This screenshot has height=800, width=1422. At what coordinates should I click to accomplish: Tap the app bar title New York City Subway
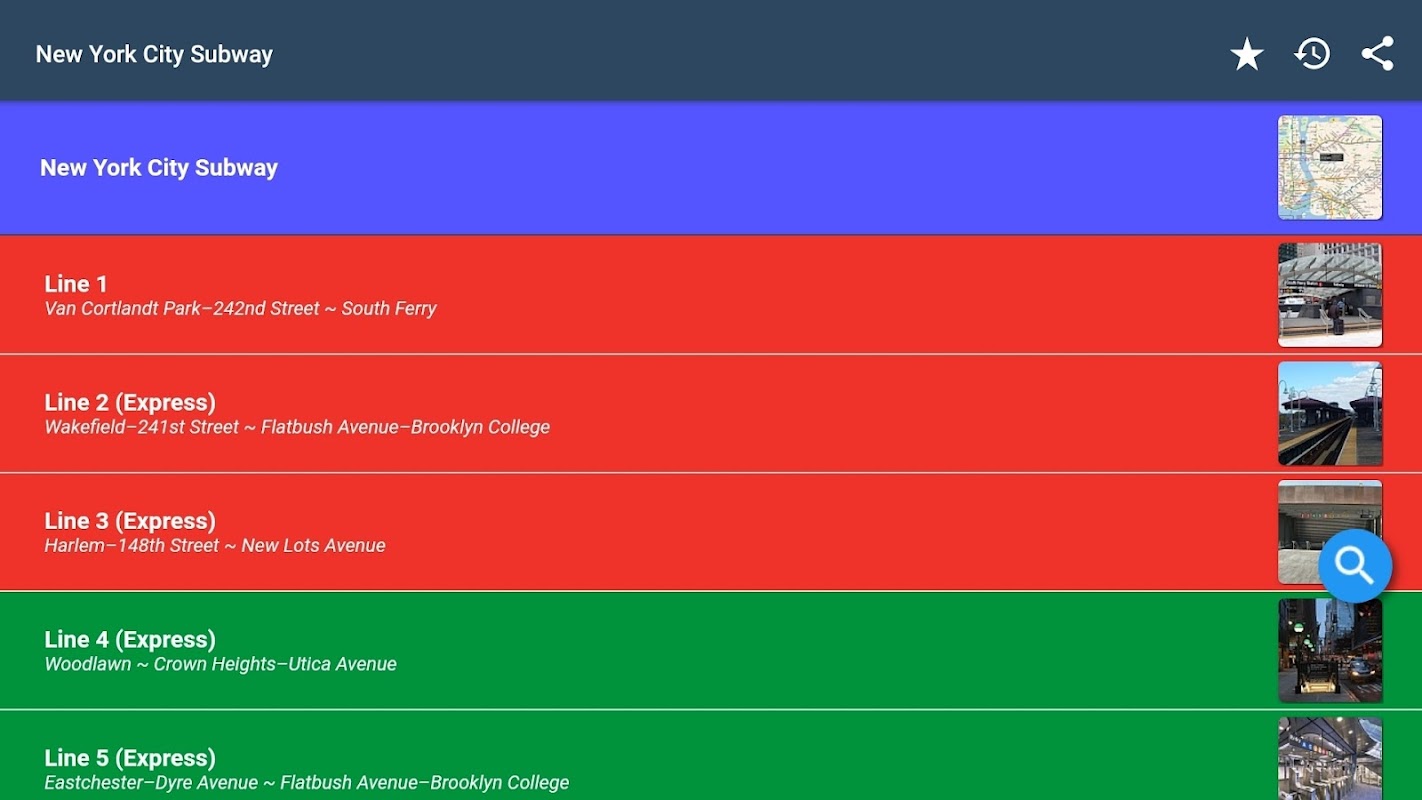coord(154,55)
